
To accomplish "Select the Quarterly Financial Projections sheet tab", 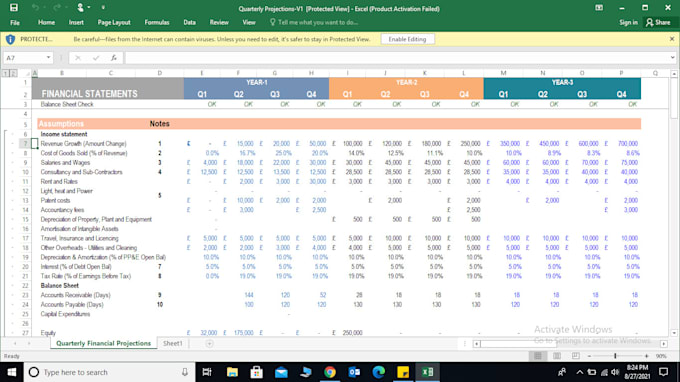I will tap(103, 343).
